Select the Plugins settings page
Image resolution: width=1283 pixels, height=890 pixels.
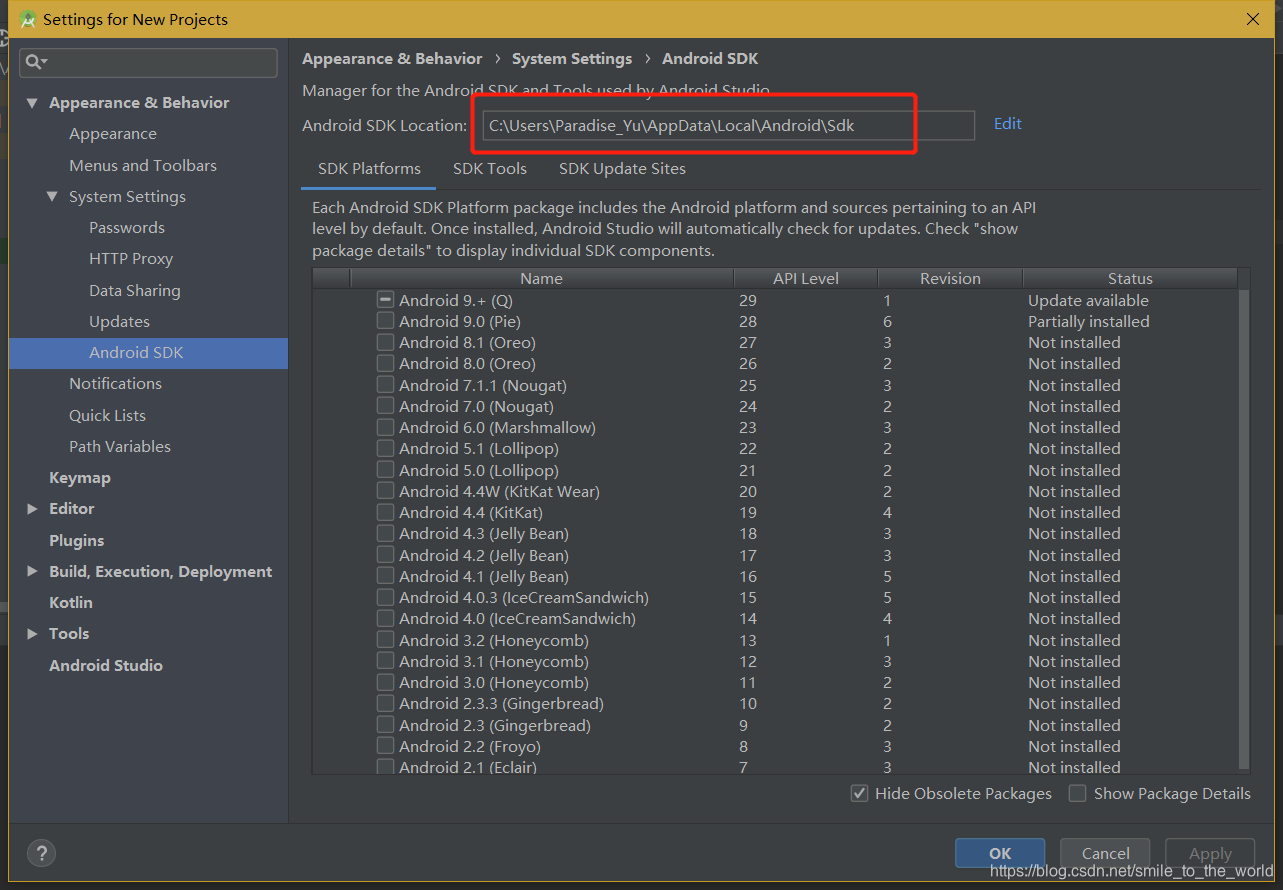pyautogui.click(x=77, y=540)
